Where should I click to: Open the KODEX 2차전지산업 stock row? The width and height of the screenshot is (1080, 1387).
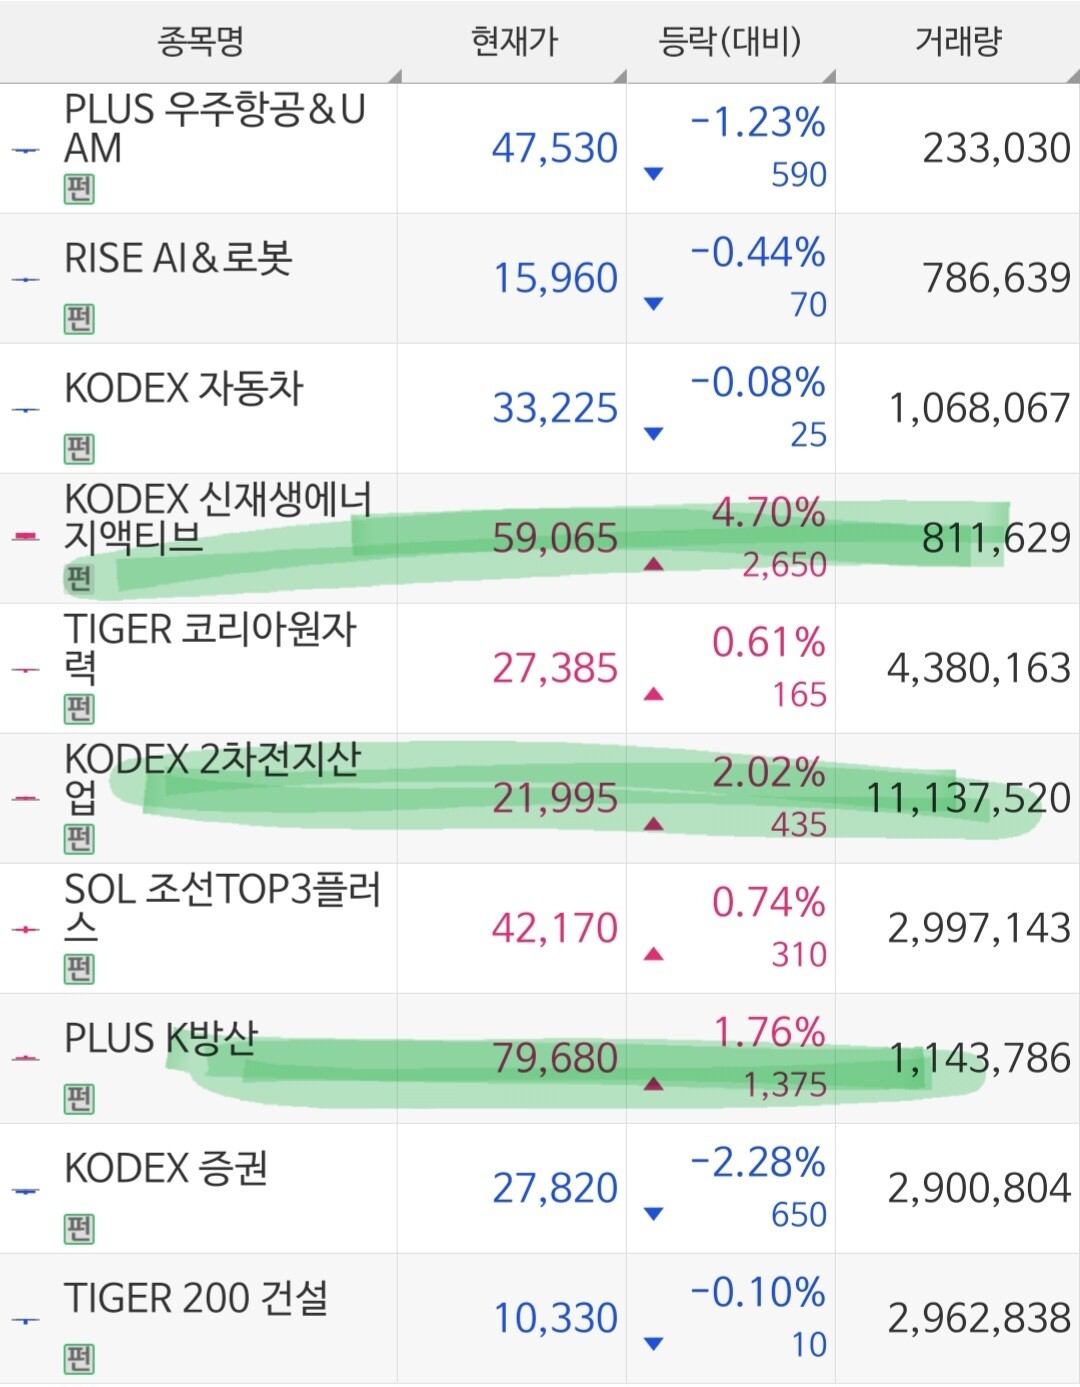click(x=540, y=798)
